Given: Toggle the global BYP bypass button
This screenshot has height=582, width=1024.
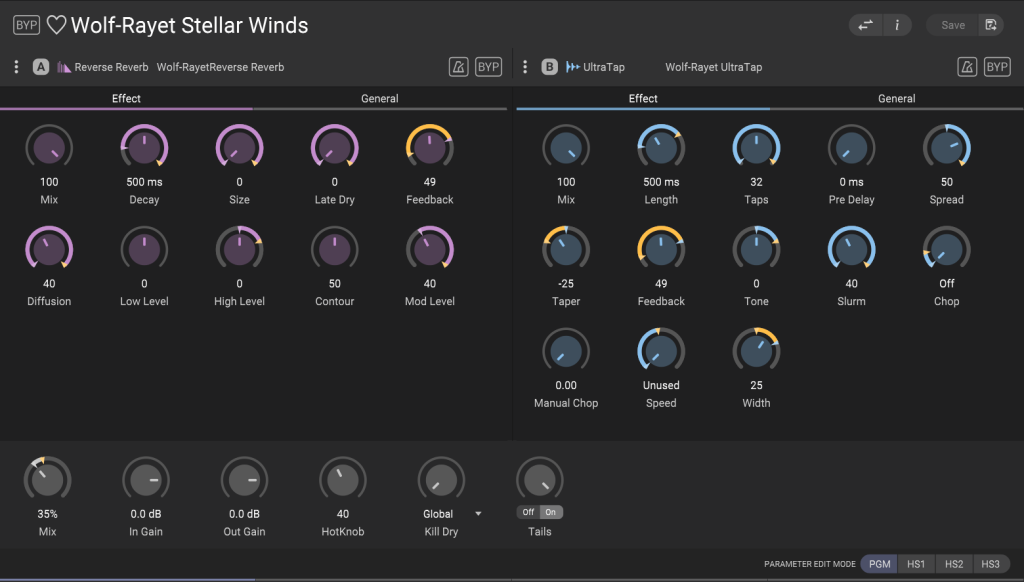Looking at the screenshot, I should (26, 25).
